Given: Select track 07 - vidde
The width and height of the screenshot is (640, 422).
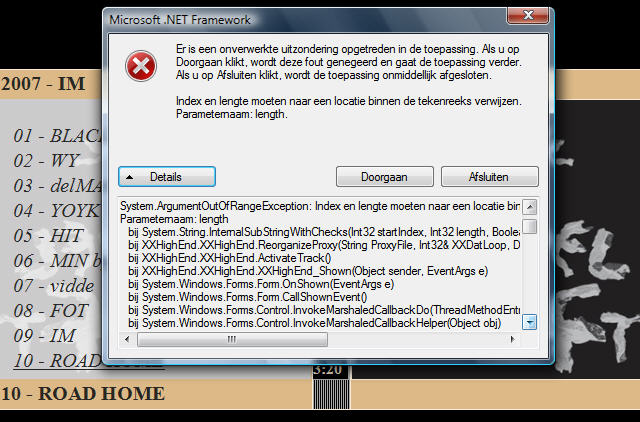Looking at the screenshot, I should [53, 285].
